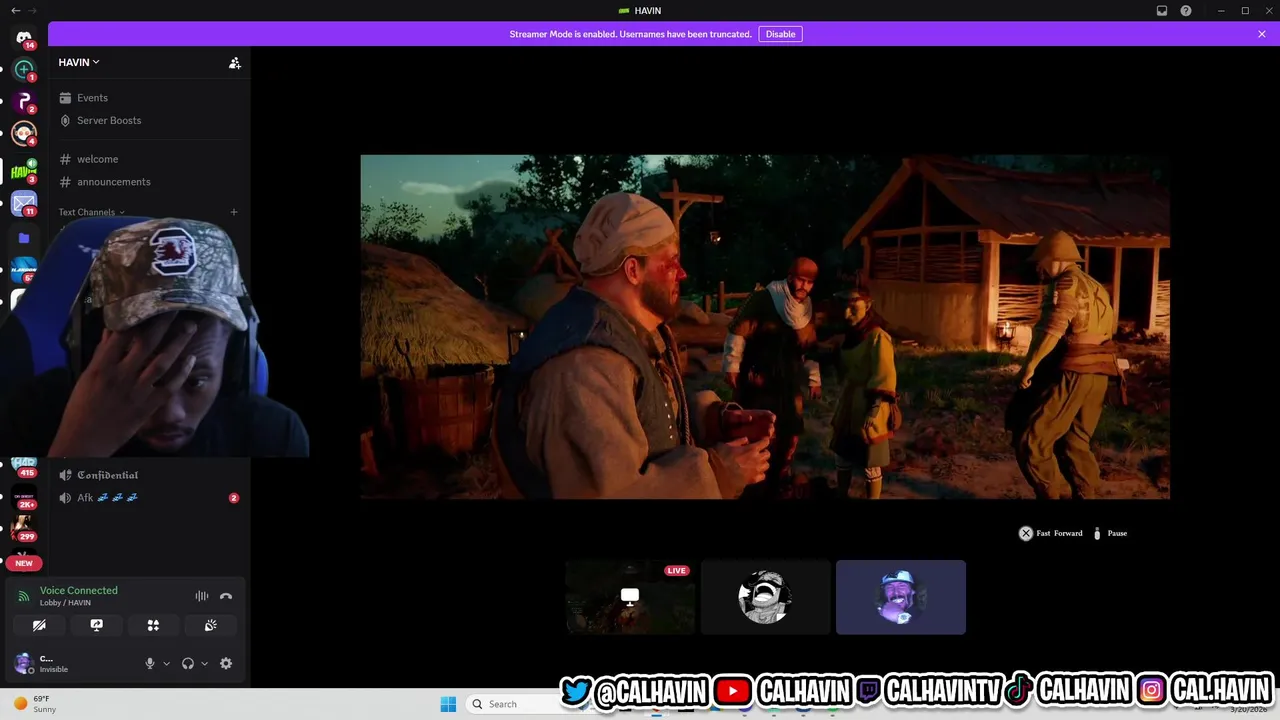This screenshot has height=720, width=1280.
Task: Open the soundboard
Action: [x=211, y=625]
